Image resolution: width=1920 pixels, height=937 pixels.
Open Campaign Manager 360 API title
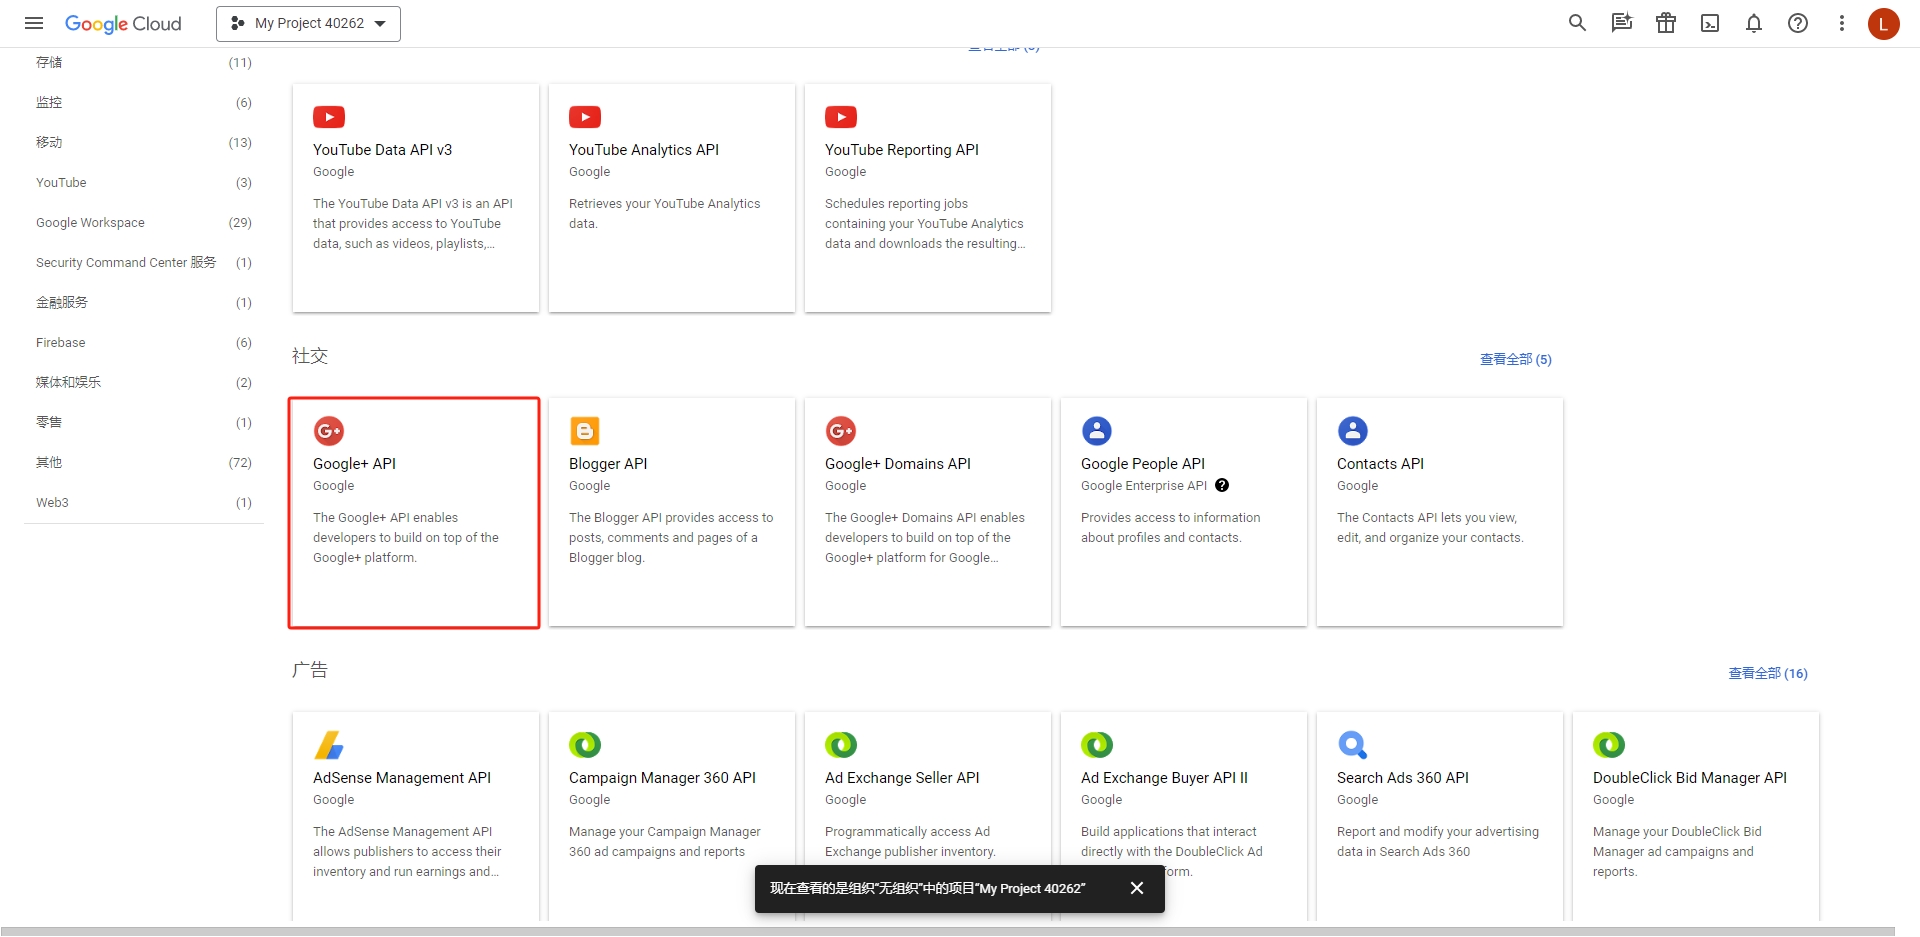point(662,778)
